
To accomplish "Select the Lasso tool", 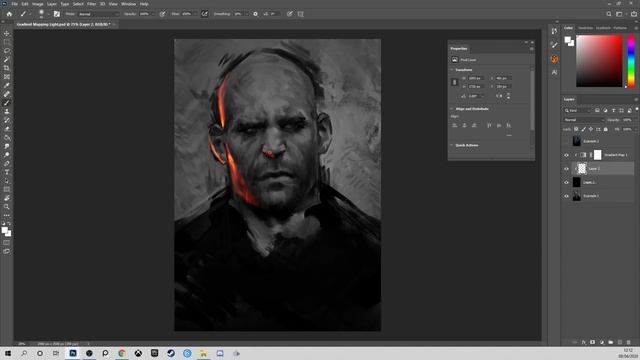I will tap(7, 51).
